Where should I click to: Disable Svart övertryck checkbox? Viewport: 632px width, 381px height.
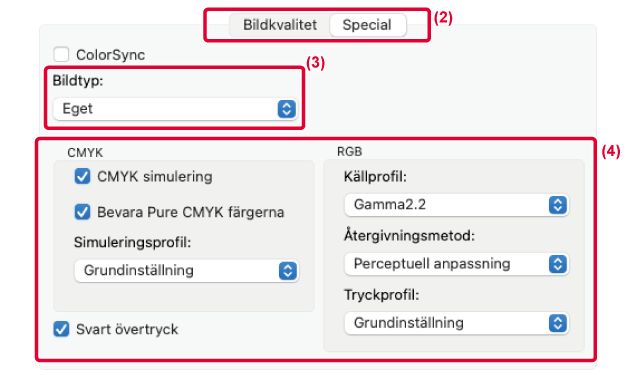[x=61, y=329]
